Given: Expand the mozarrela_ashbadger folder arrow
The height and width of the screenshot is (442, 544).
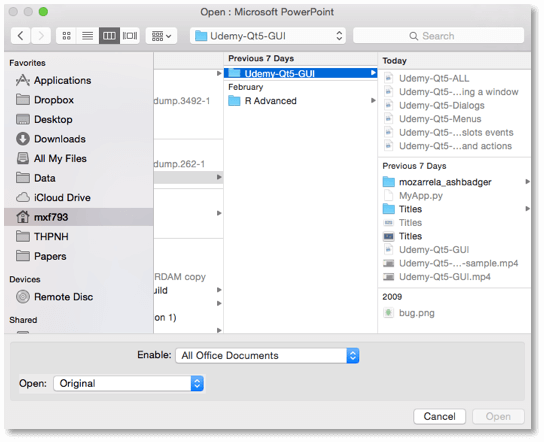Looking at the screenshot, I should point(527,181).
